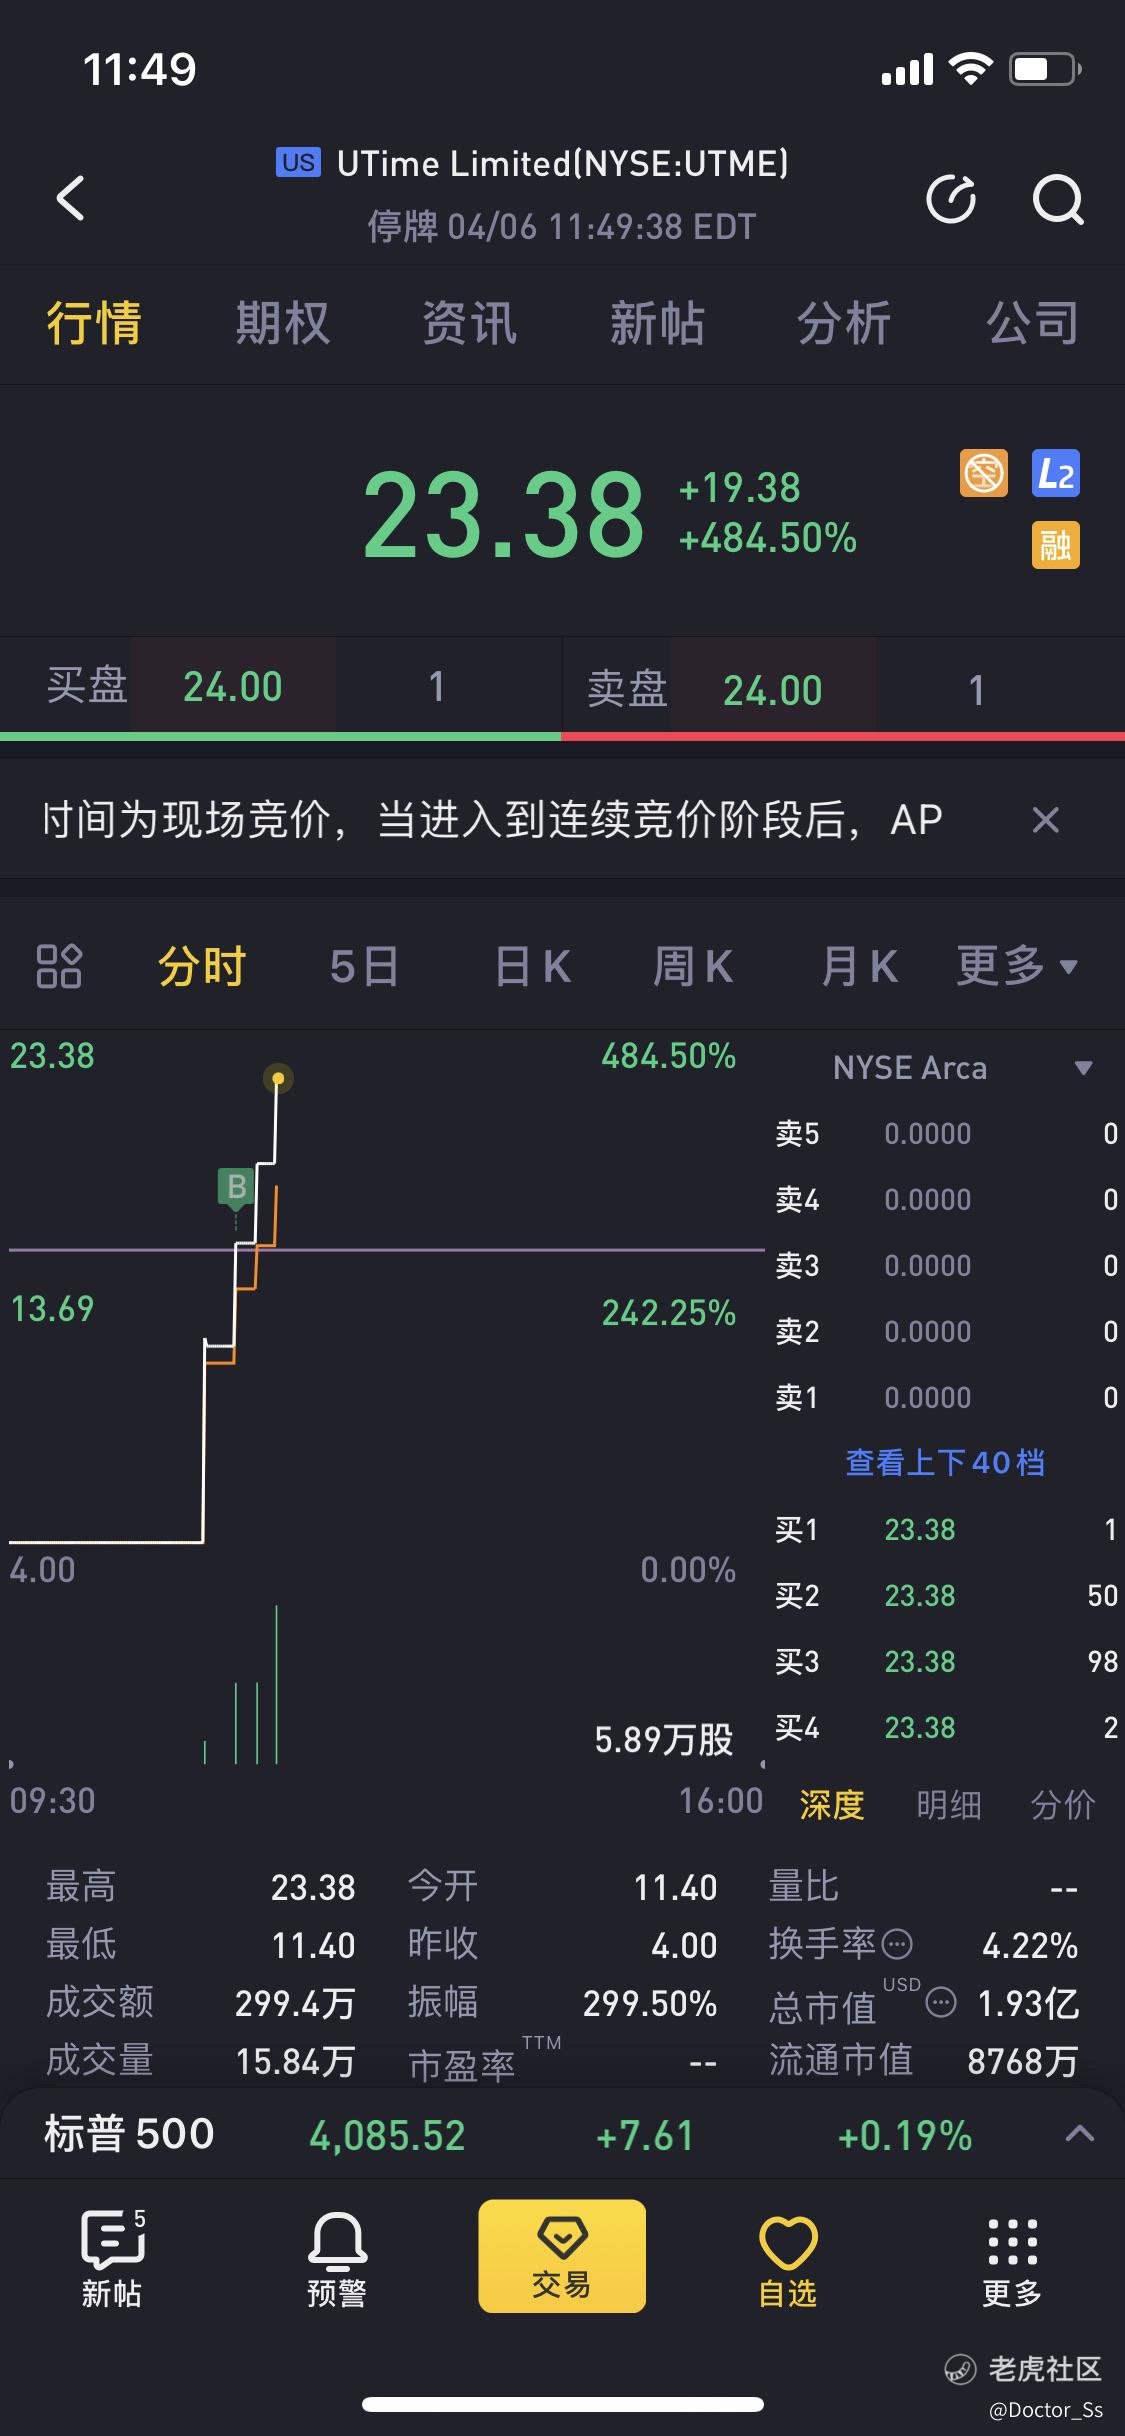The height and width of the screenshot is (2436, 1125).
Task: Tap the B buy marker on chart
Action: pyautogui.click(x=236, y=1187)
